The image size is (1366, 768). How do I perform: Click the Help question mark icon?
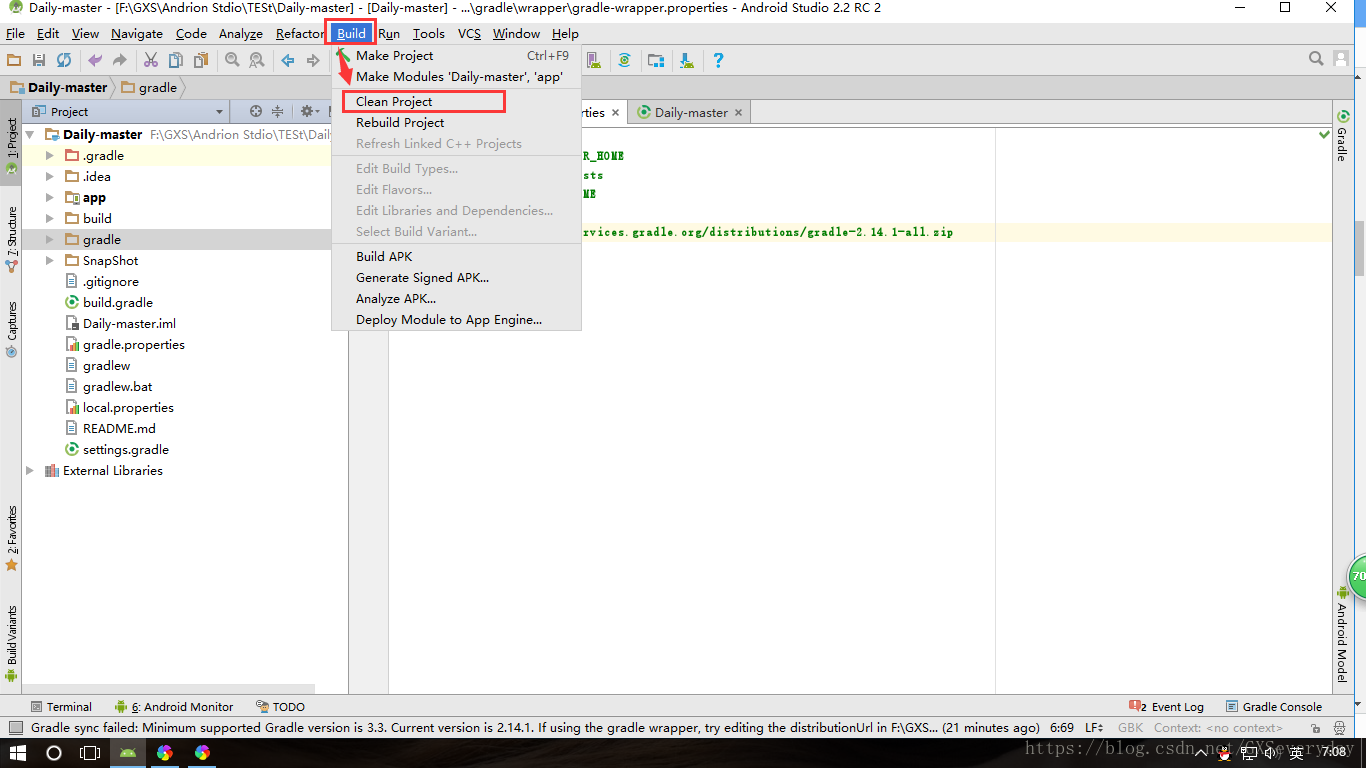(718, 60)
